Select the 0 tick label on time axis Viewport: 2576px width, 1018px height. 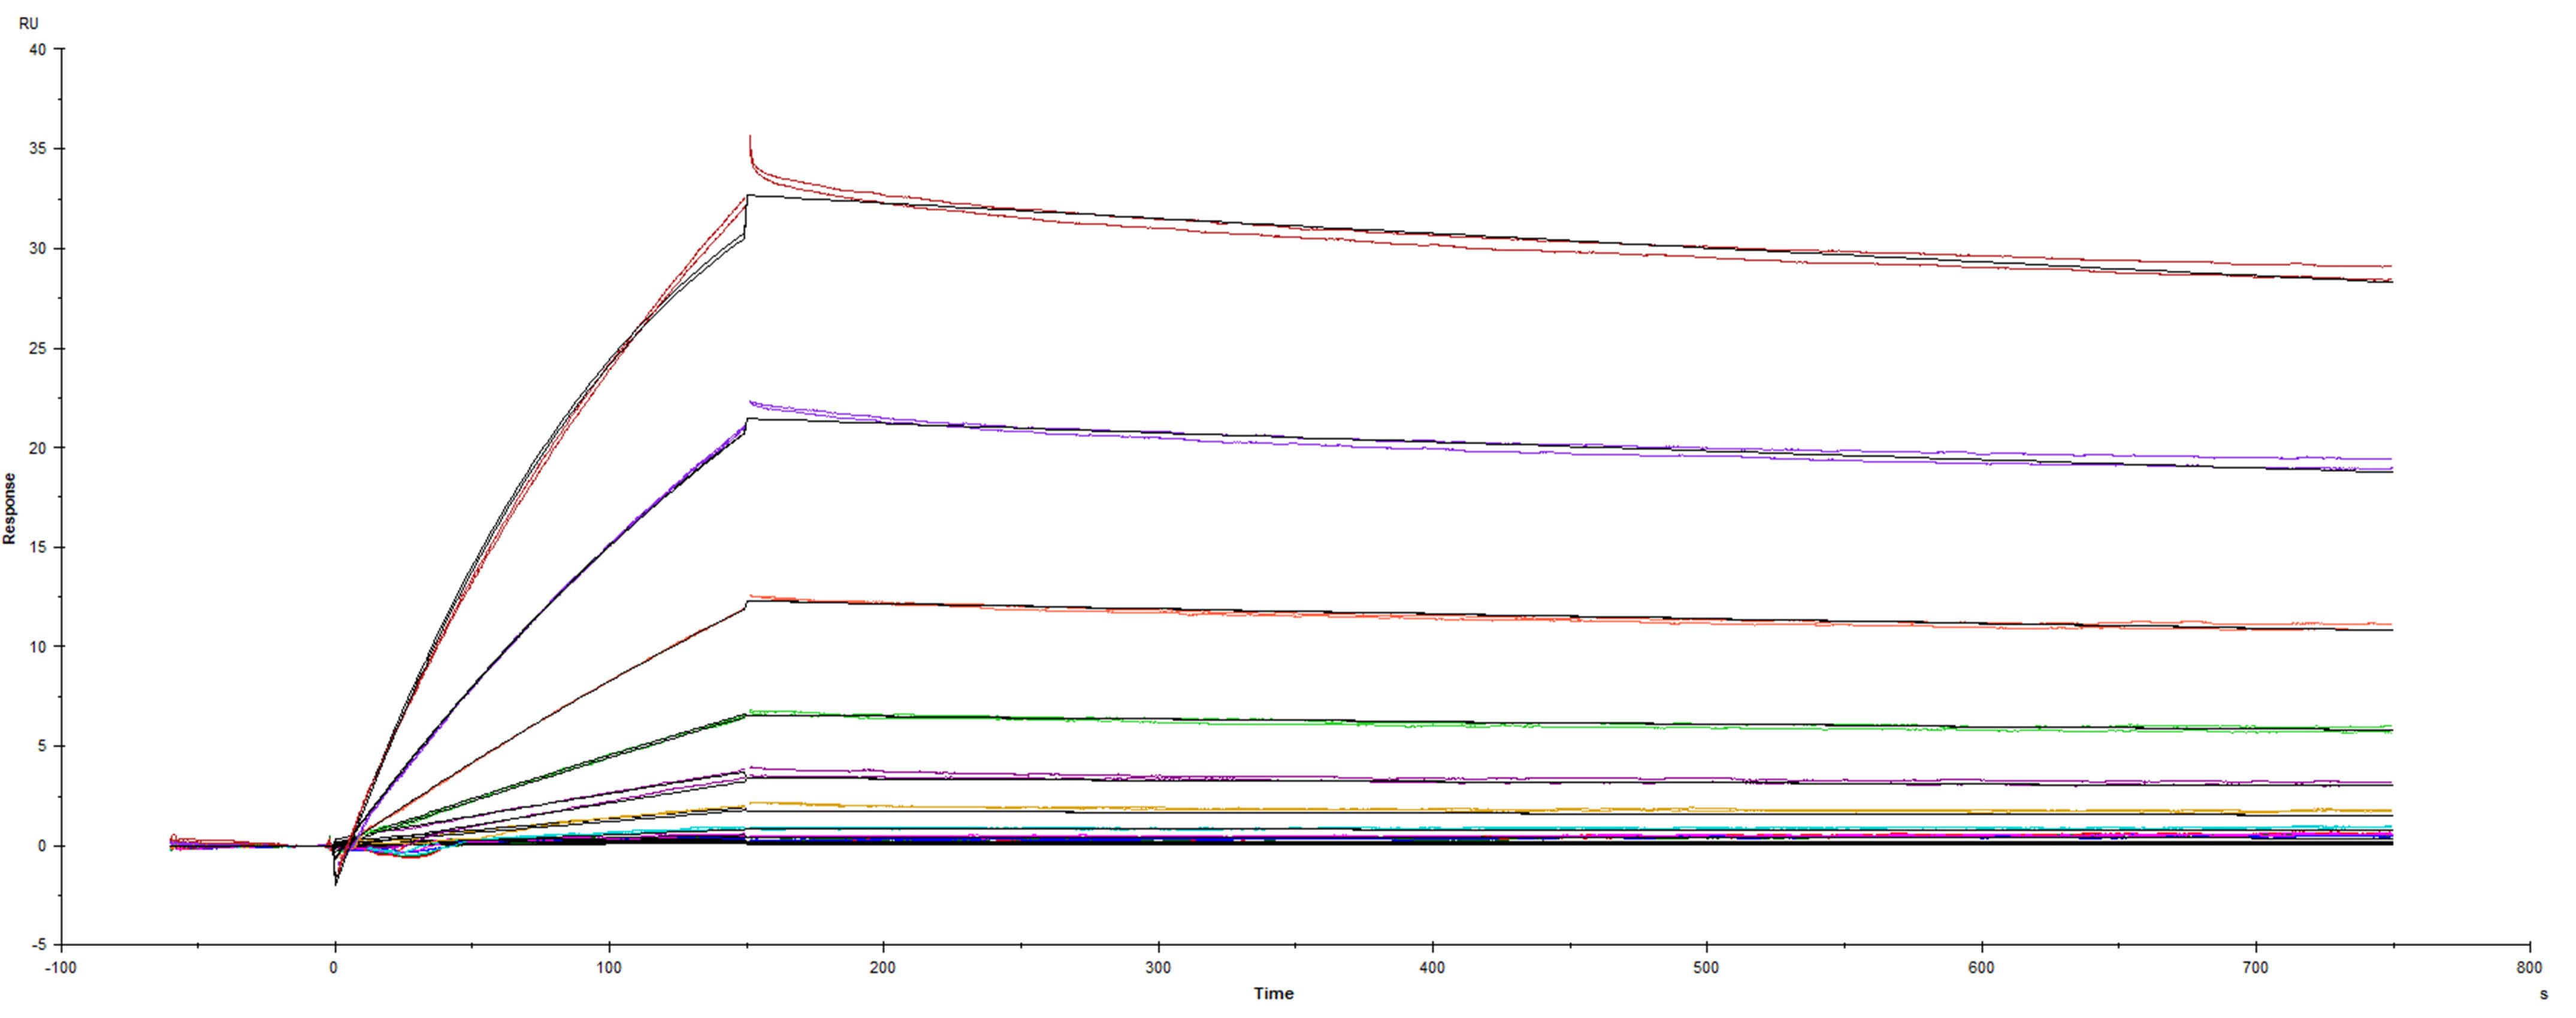click(333, 968)
